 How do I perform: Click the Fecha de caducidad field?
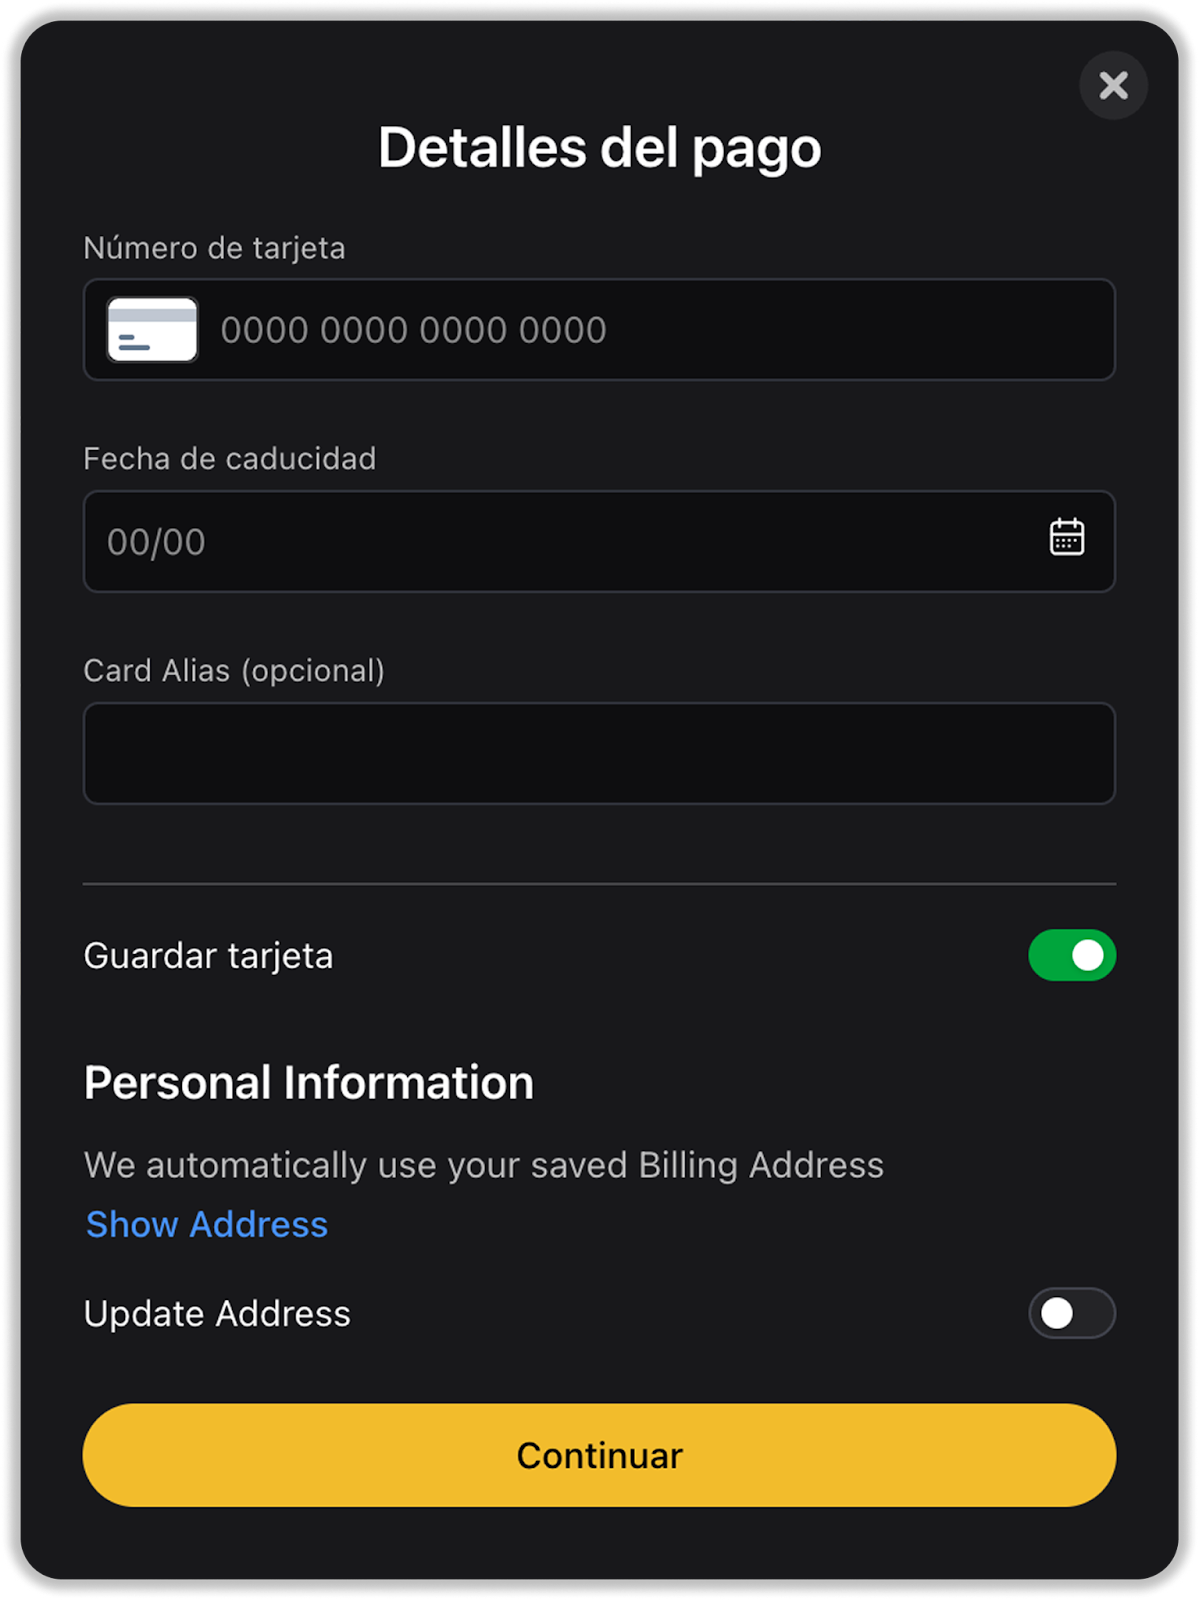[560, 541]
